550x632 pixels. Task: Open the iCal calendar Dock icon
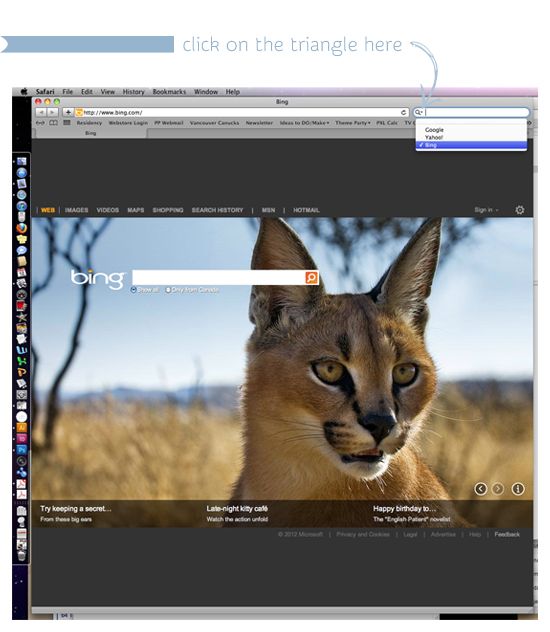[22, 272]
